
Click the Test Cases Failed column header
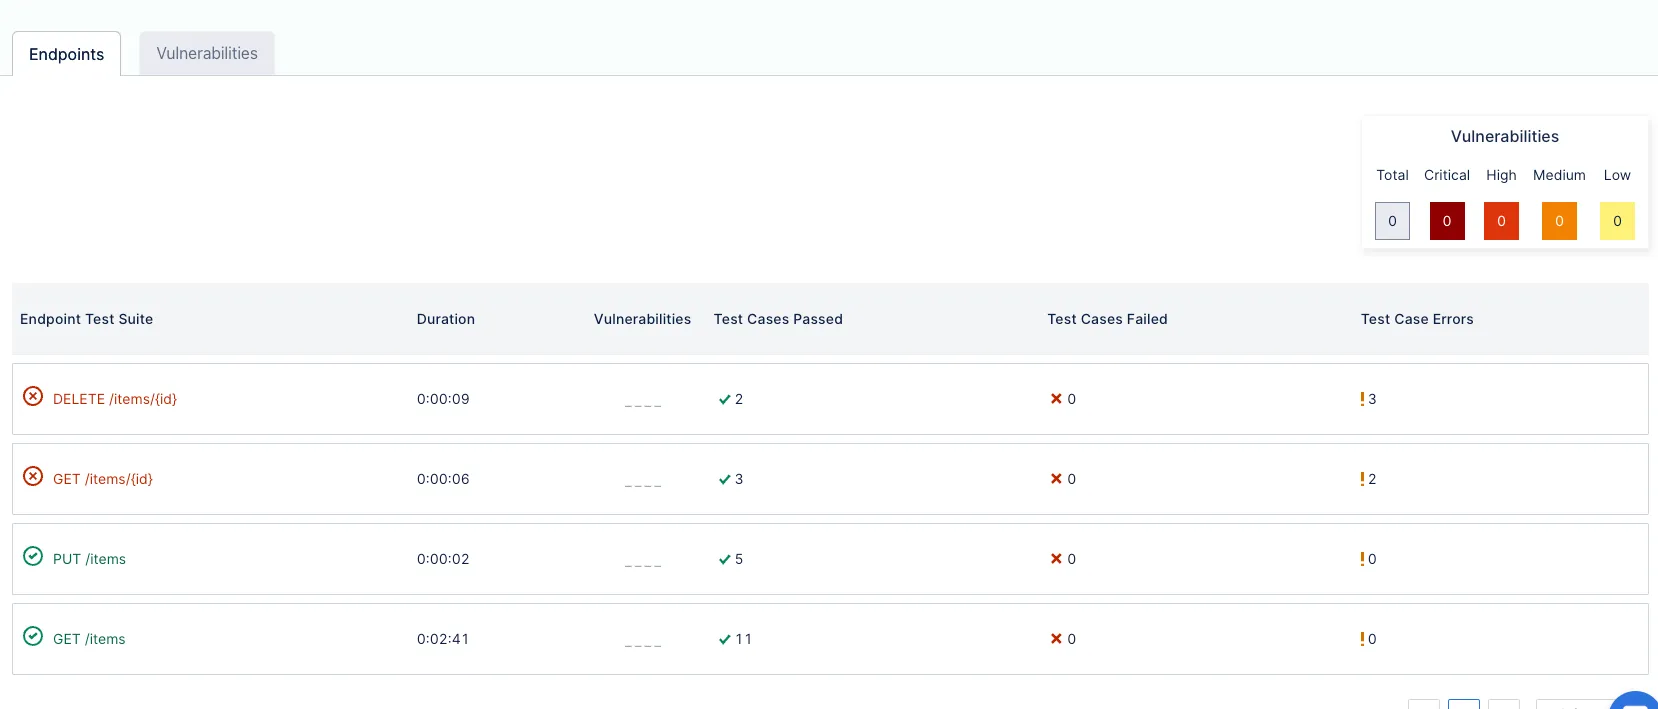1107,319
